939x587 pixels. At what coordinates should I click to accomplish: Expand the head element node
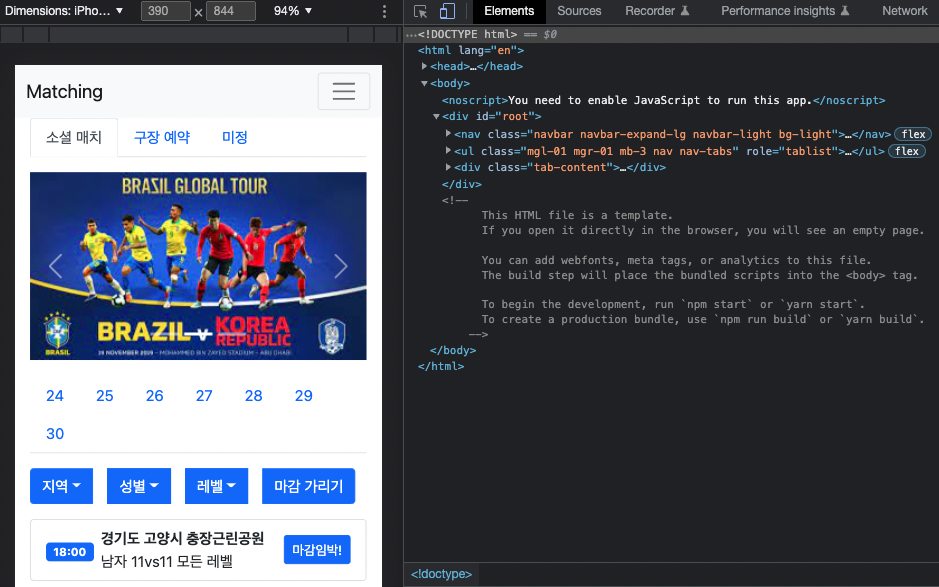tap(424, 66)
